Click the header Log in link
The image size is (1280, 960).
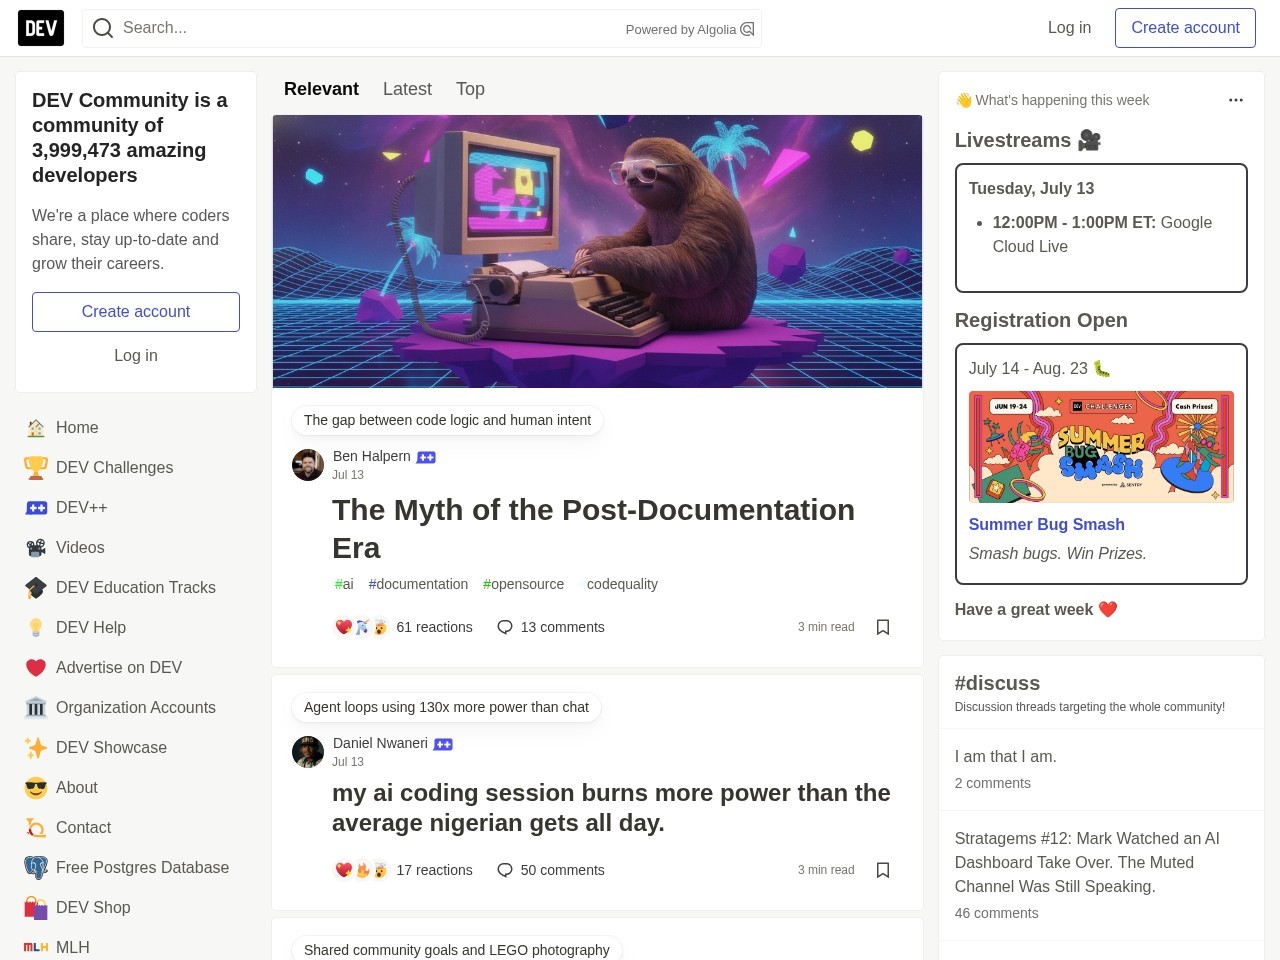[1069, 28]
